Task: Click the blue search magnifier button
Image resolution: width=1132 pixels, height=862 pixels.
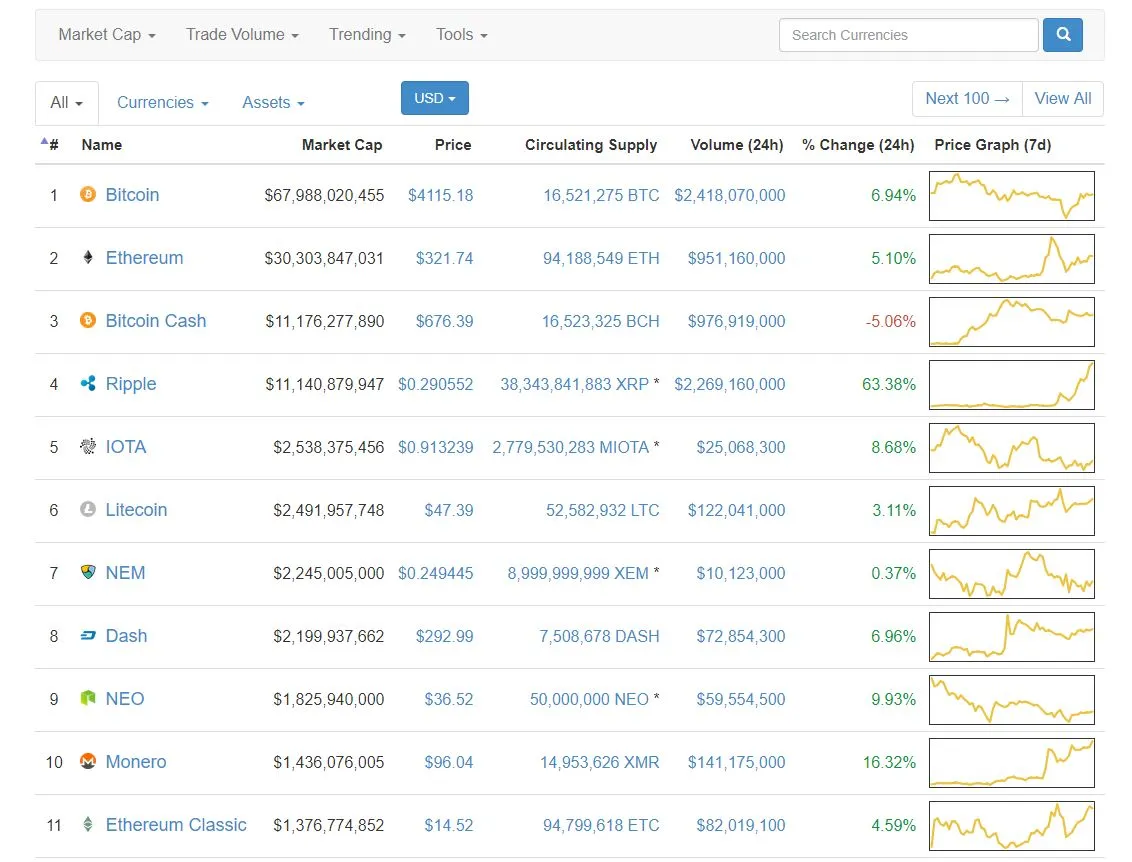Action: coord(1063,35)
